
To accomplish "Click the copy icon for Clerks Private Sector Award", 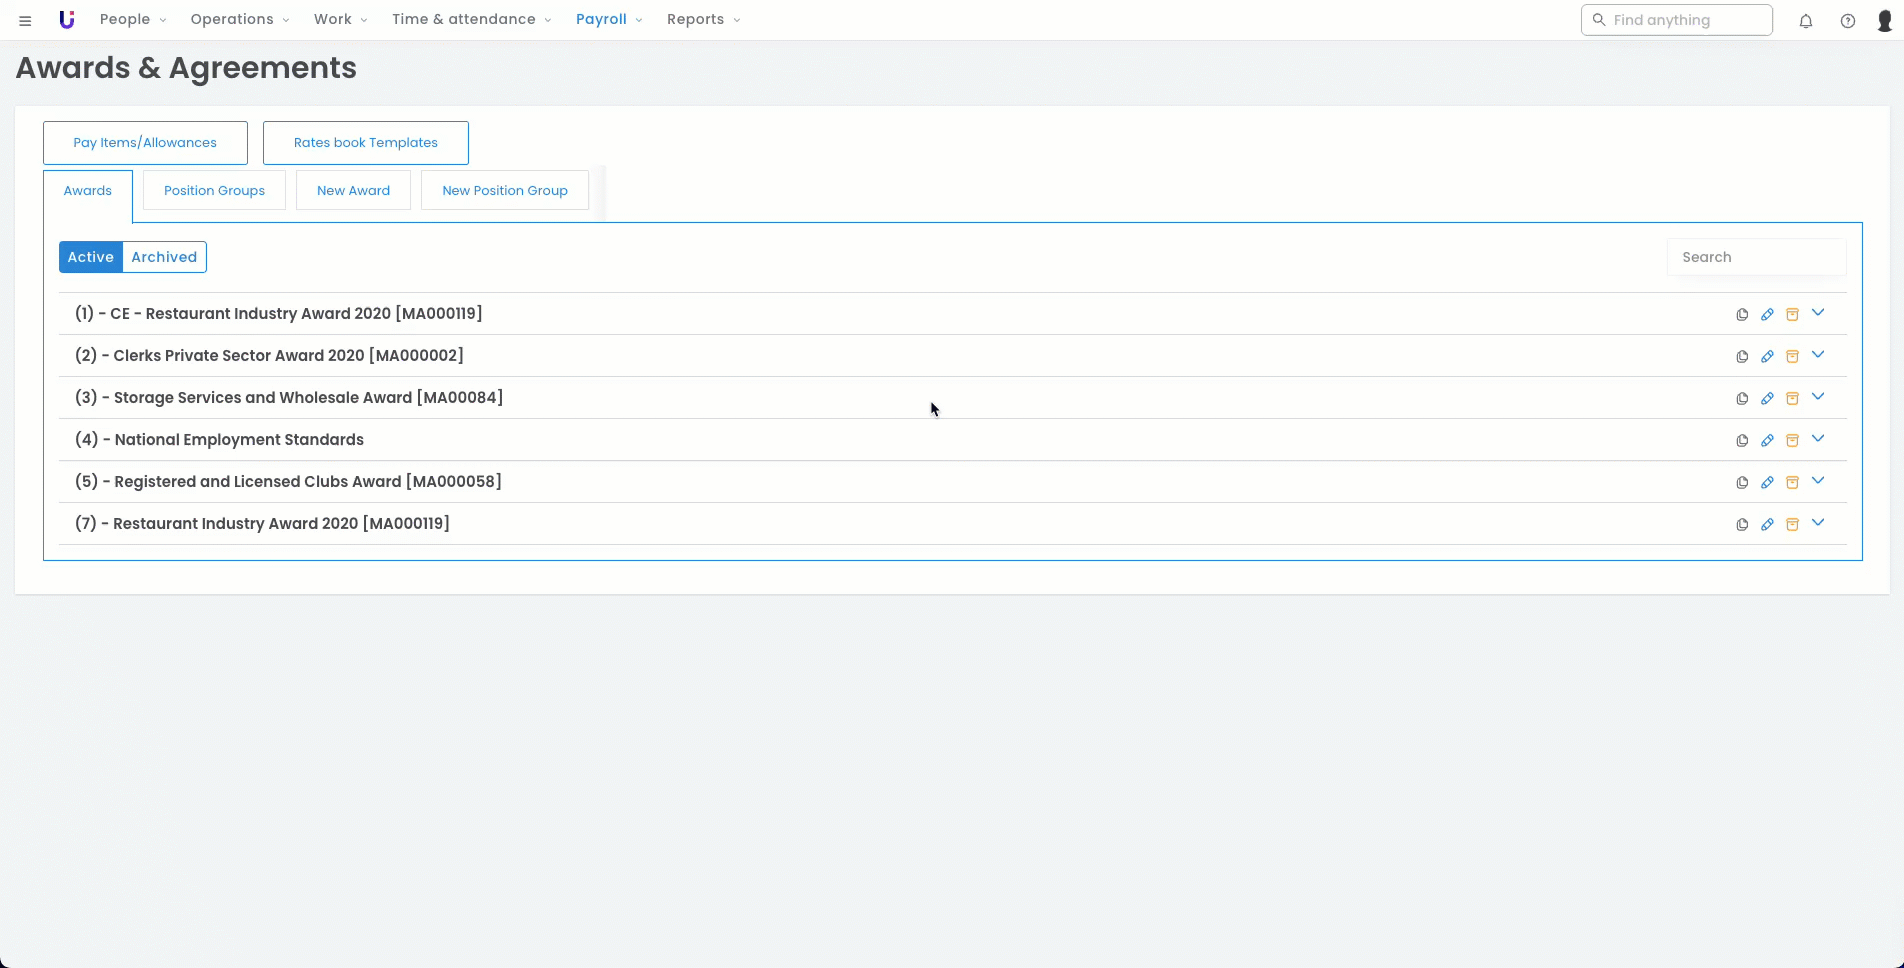I will (1742, 357).
